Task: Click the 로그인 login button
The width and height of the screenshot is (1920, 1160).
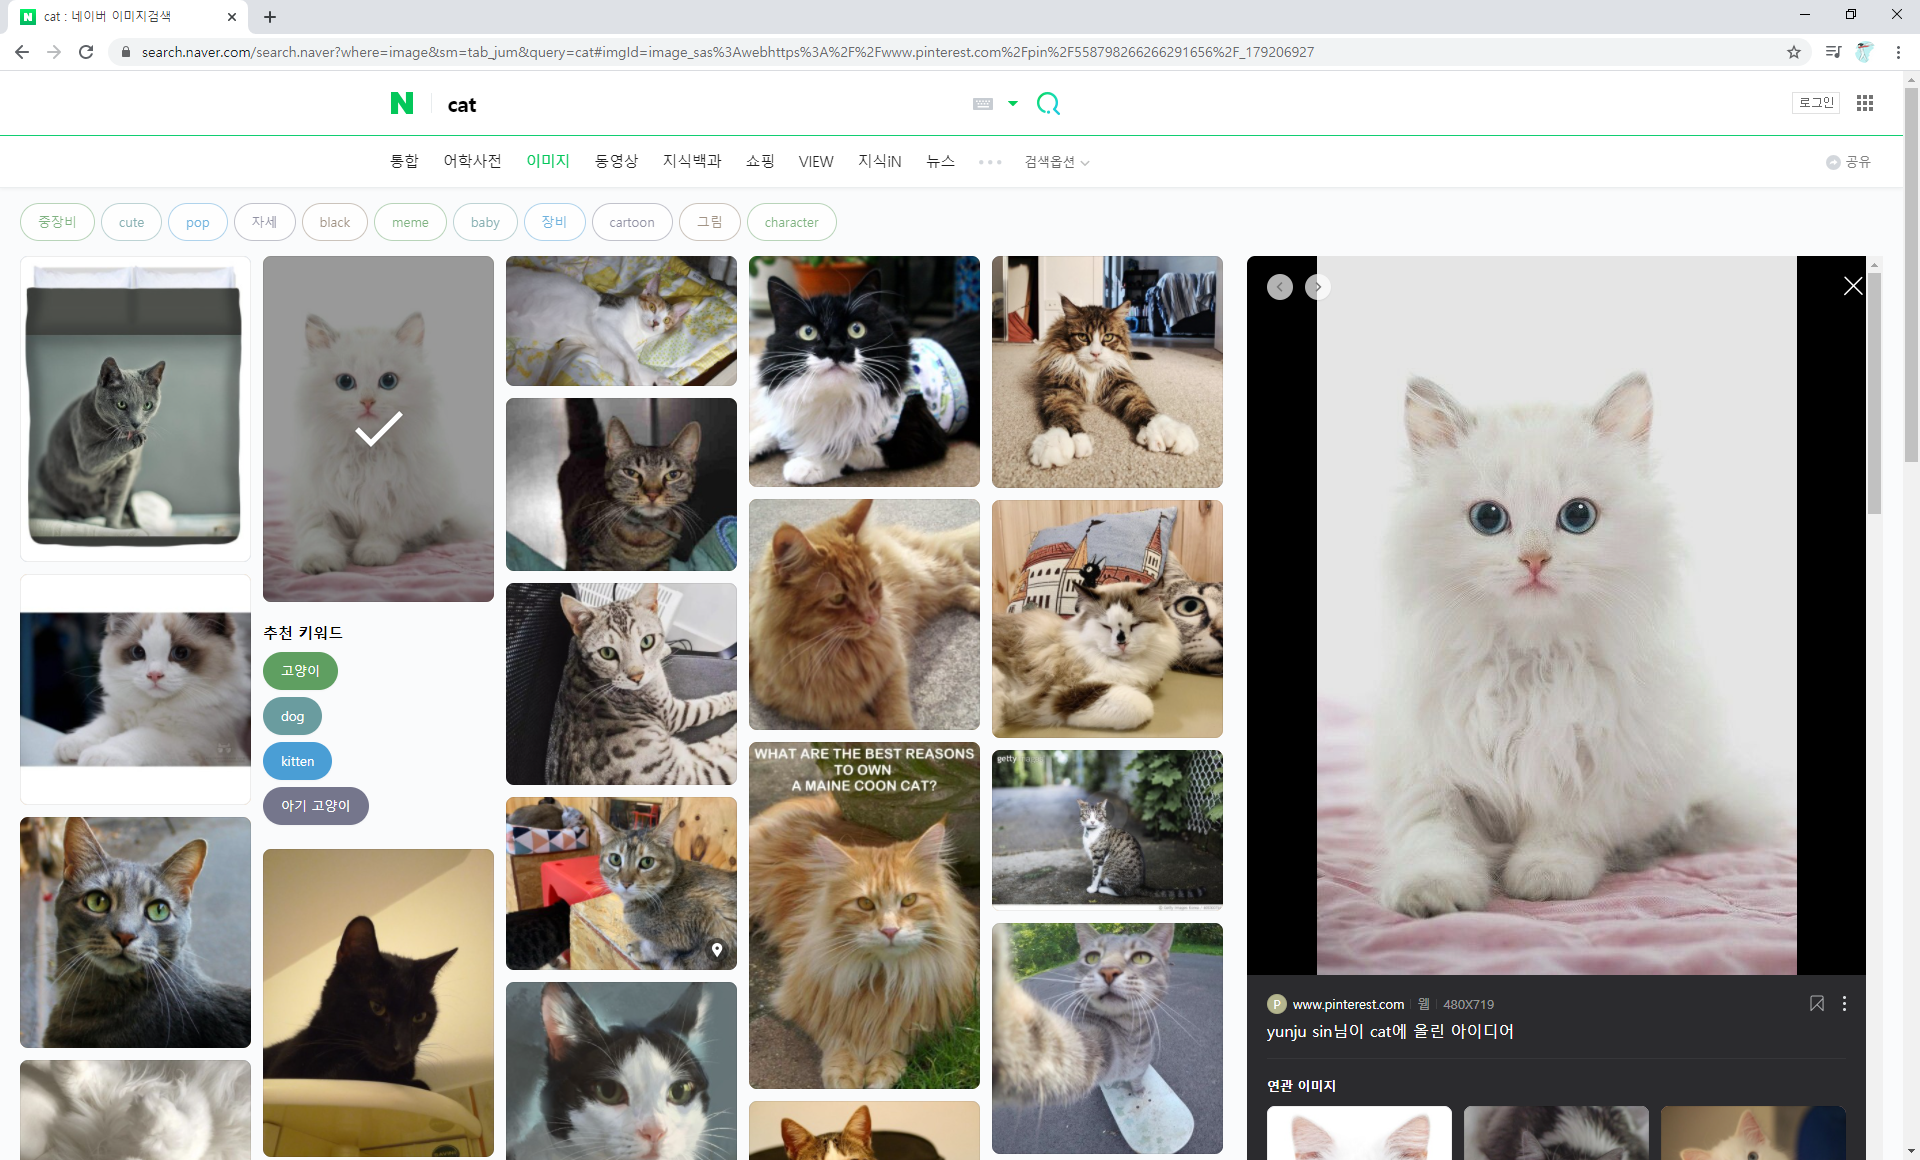Action: pos(1815,103)
